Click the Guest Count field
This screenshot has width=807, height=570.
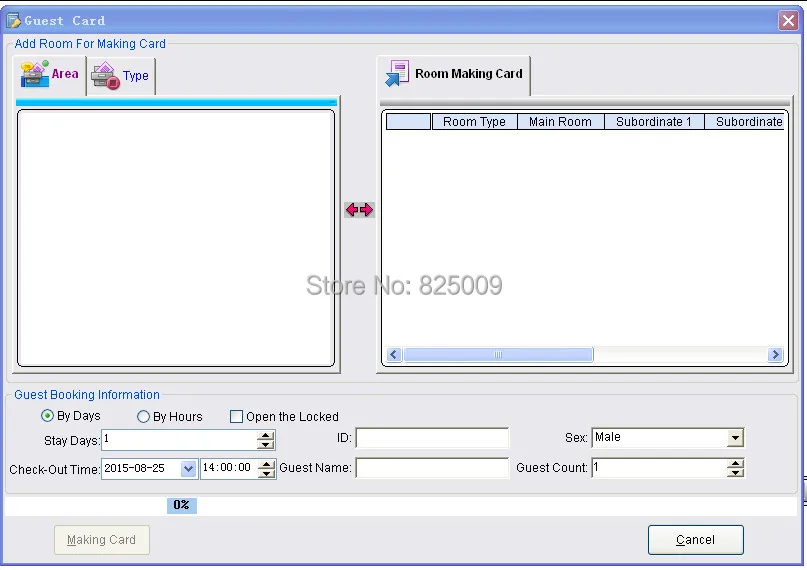pyautogui.click(x=659, y=468)
